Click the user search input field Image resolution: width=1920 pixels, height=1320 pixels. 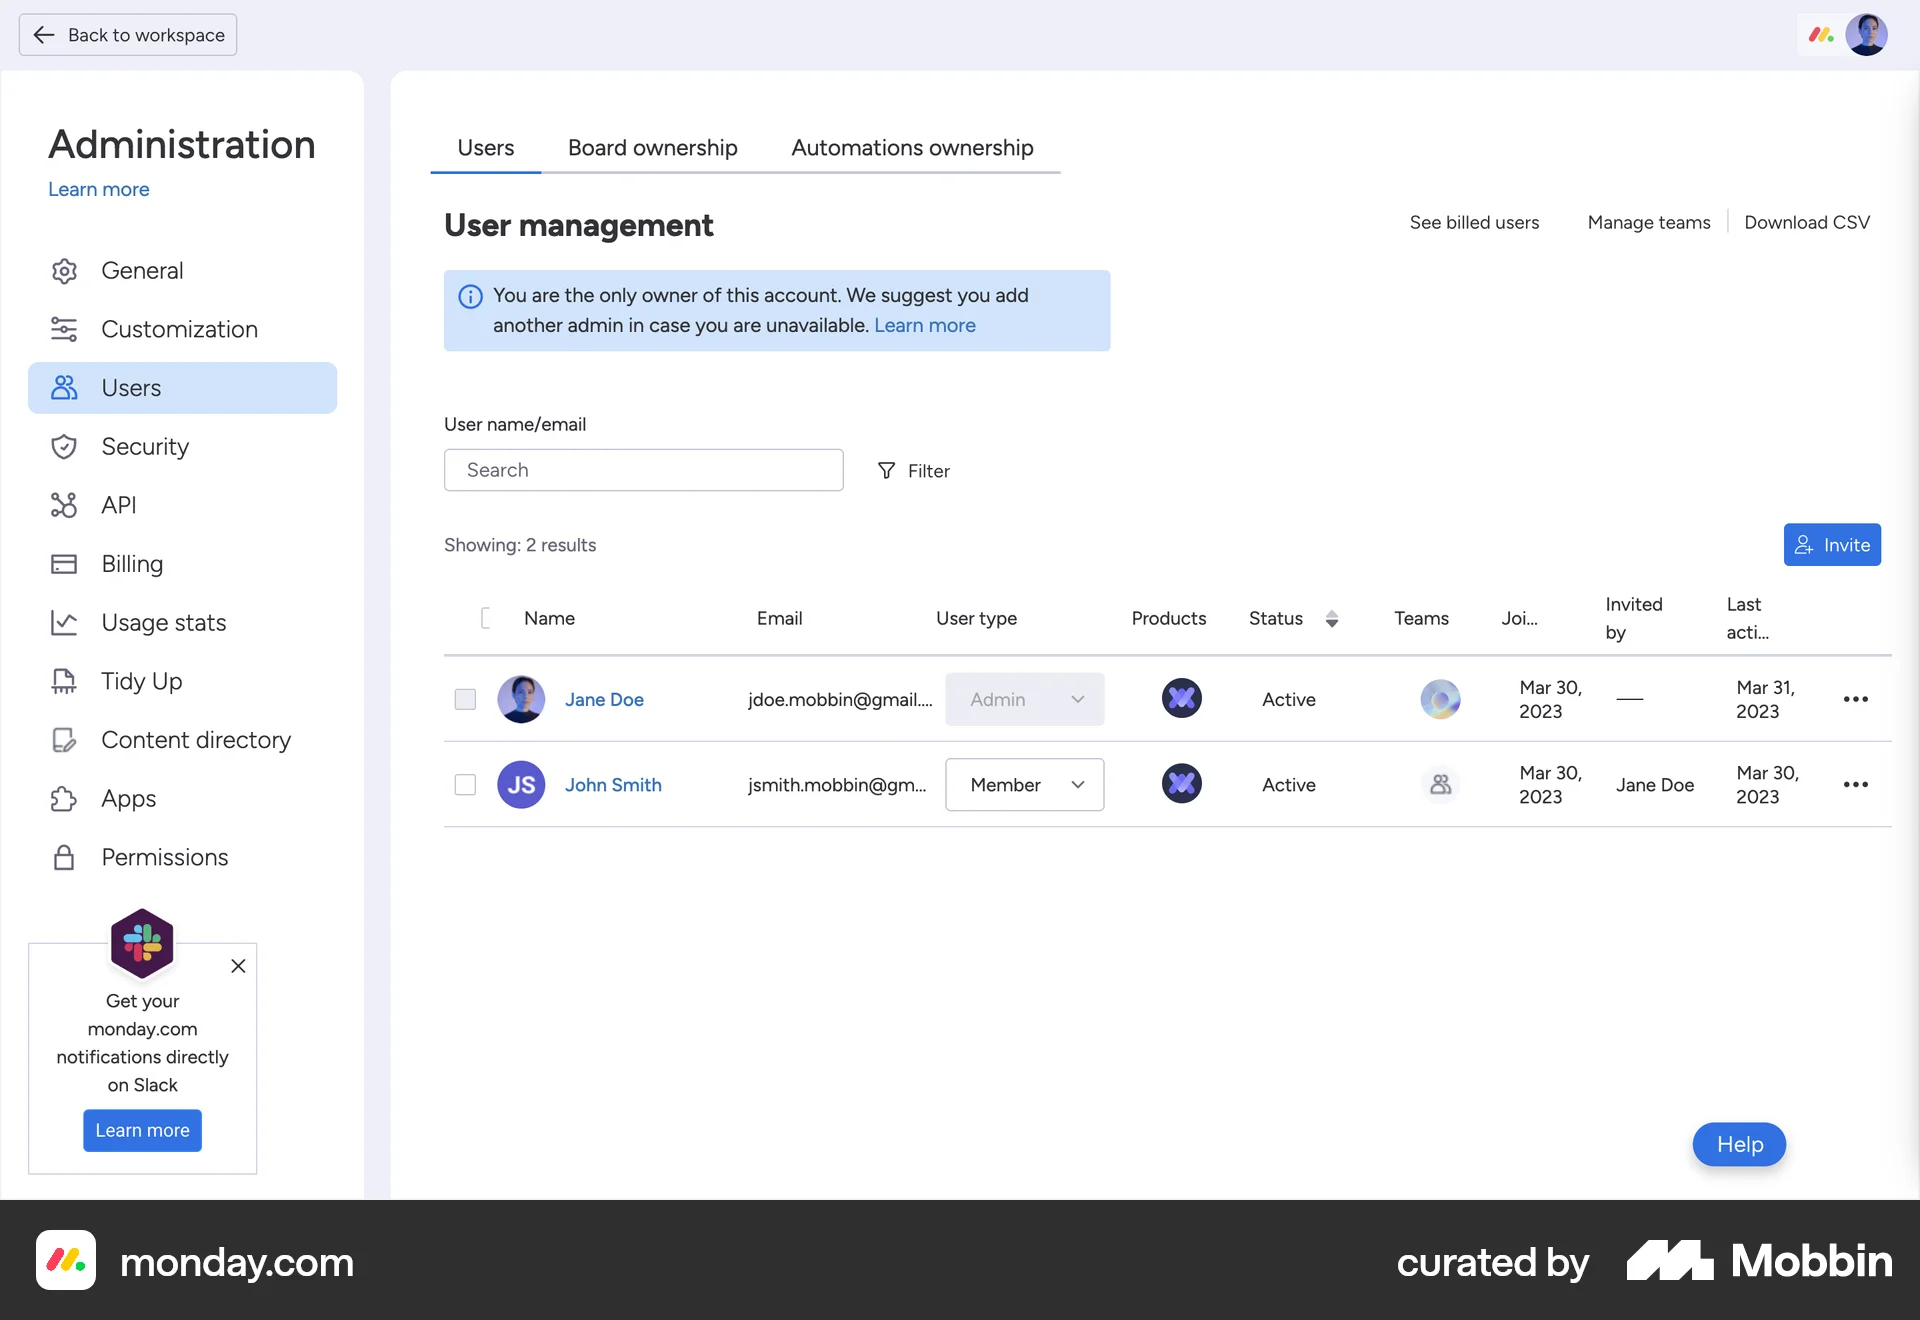tap(643, 470)
